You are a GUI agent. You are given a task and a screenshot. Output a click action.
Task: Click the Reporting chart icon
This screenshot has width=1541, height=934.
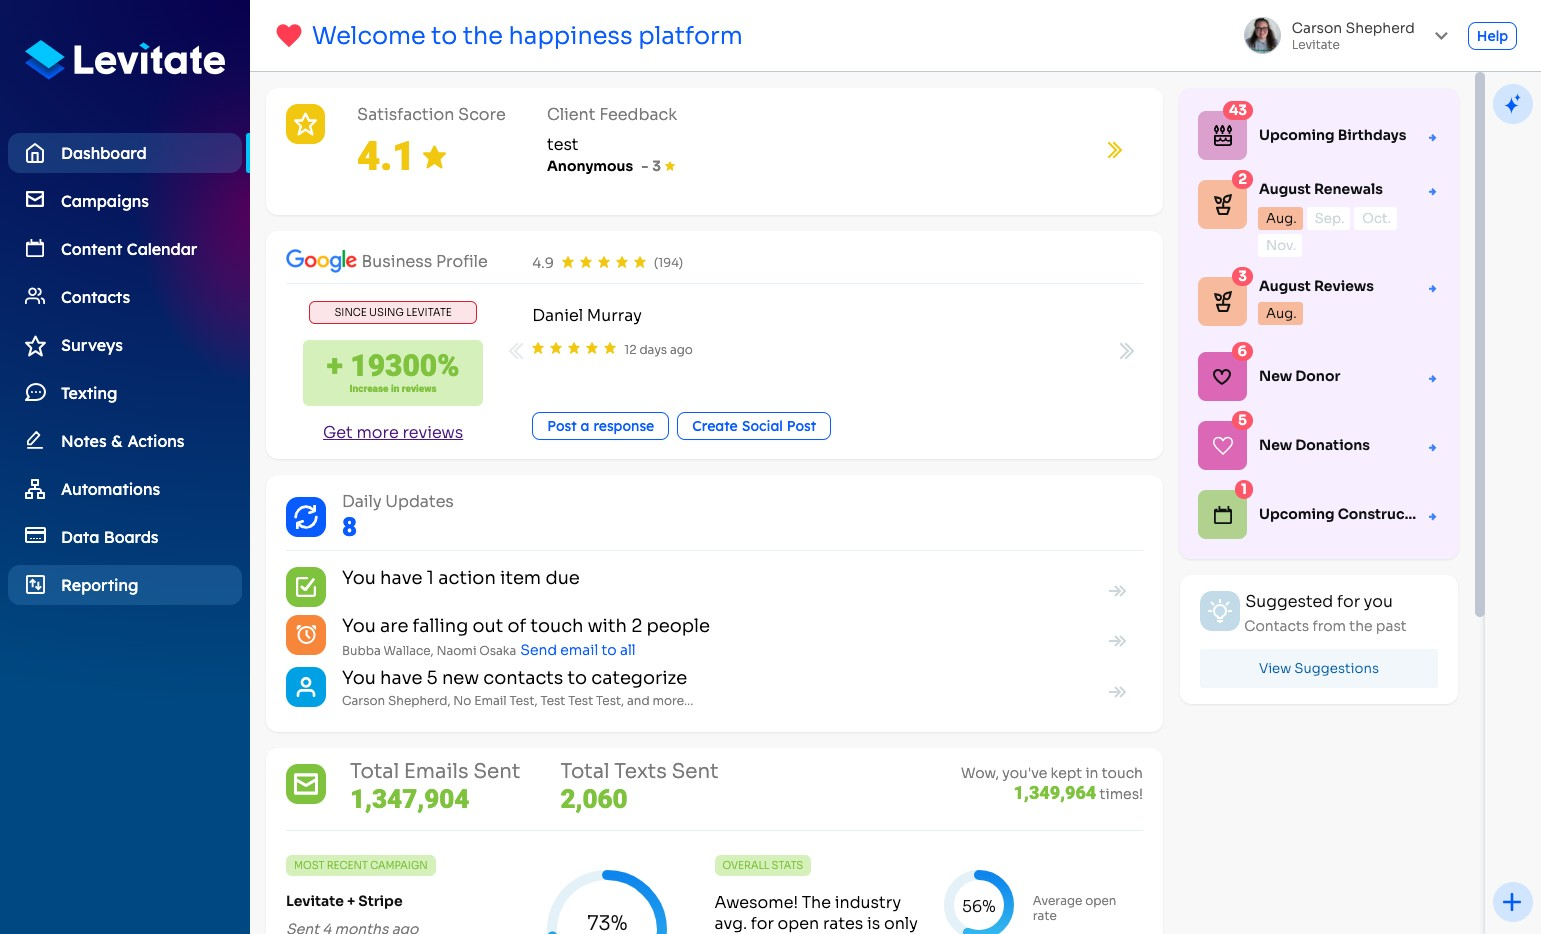click(35, 585)
